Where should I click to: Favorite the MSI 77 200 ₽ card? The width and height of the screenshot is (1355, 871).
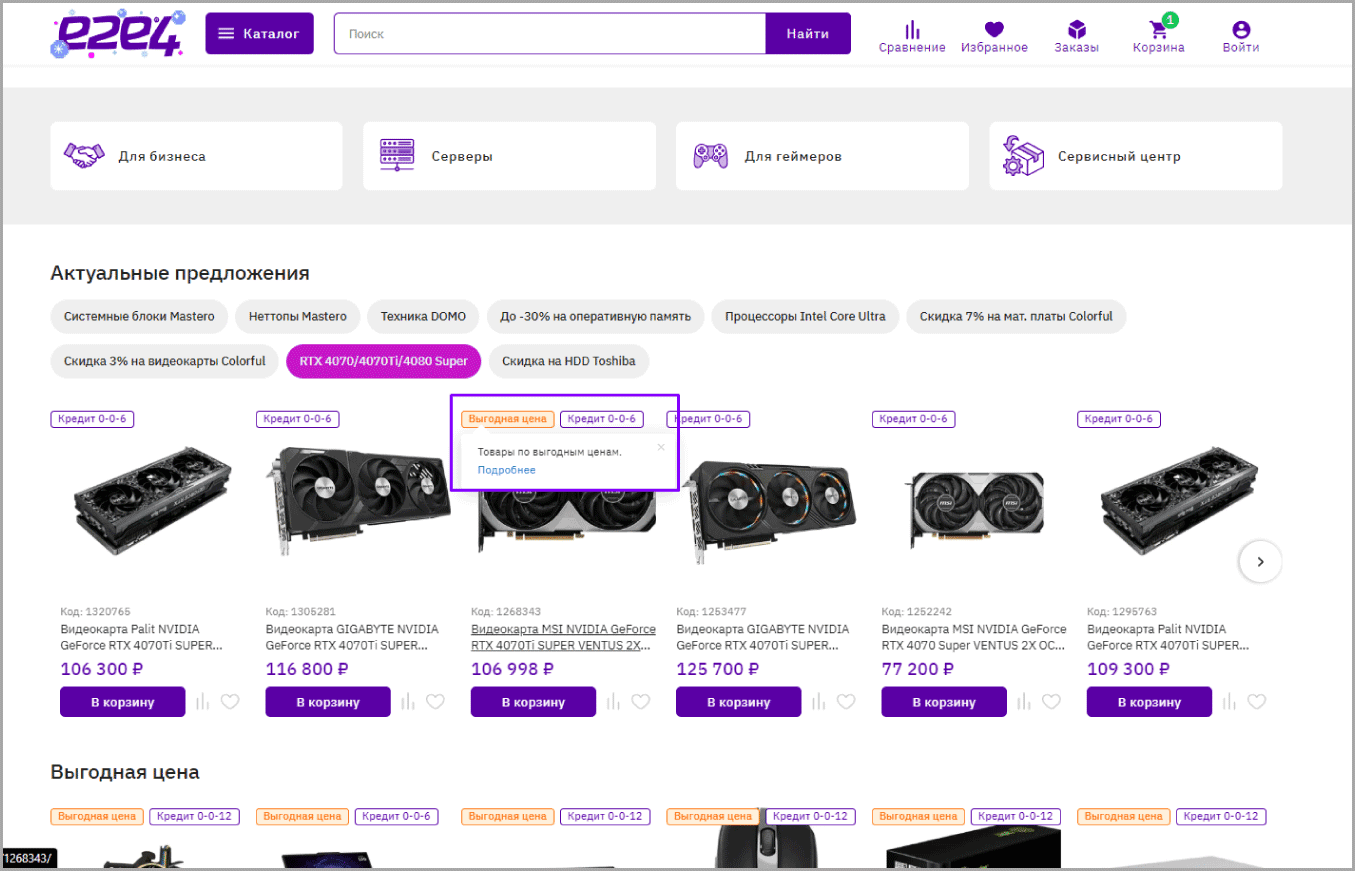click(x=1051, y=702)
